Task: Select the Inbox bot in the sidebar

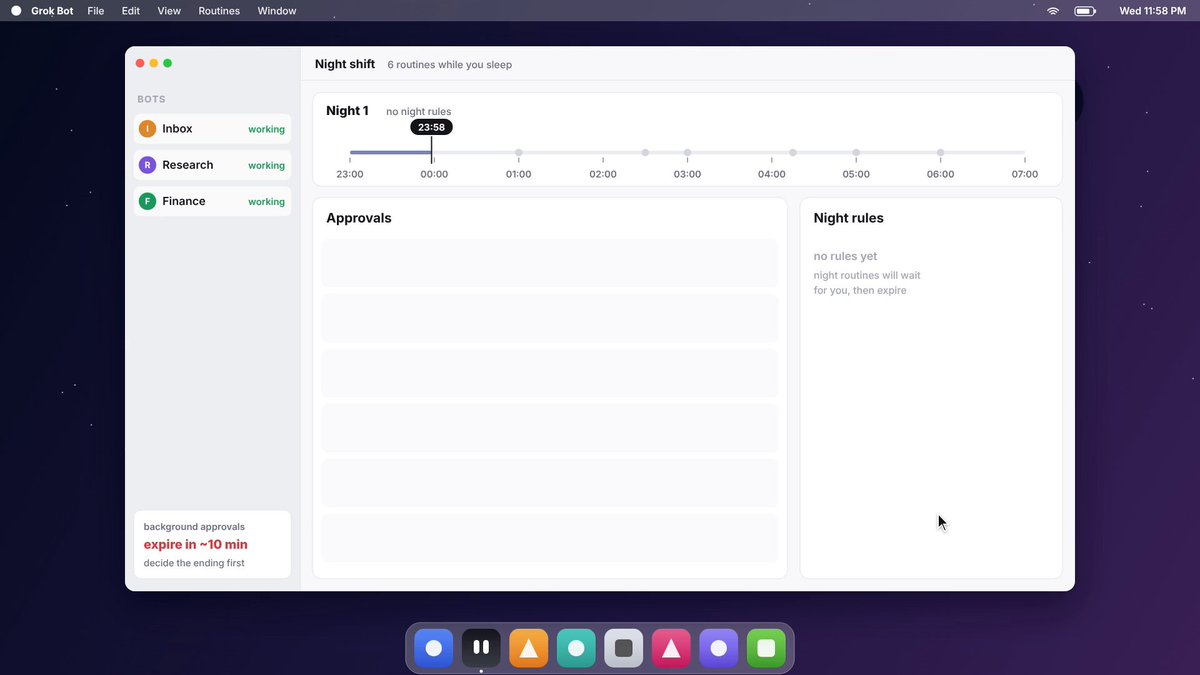Action: pos(212,129)
